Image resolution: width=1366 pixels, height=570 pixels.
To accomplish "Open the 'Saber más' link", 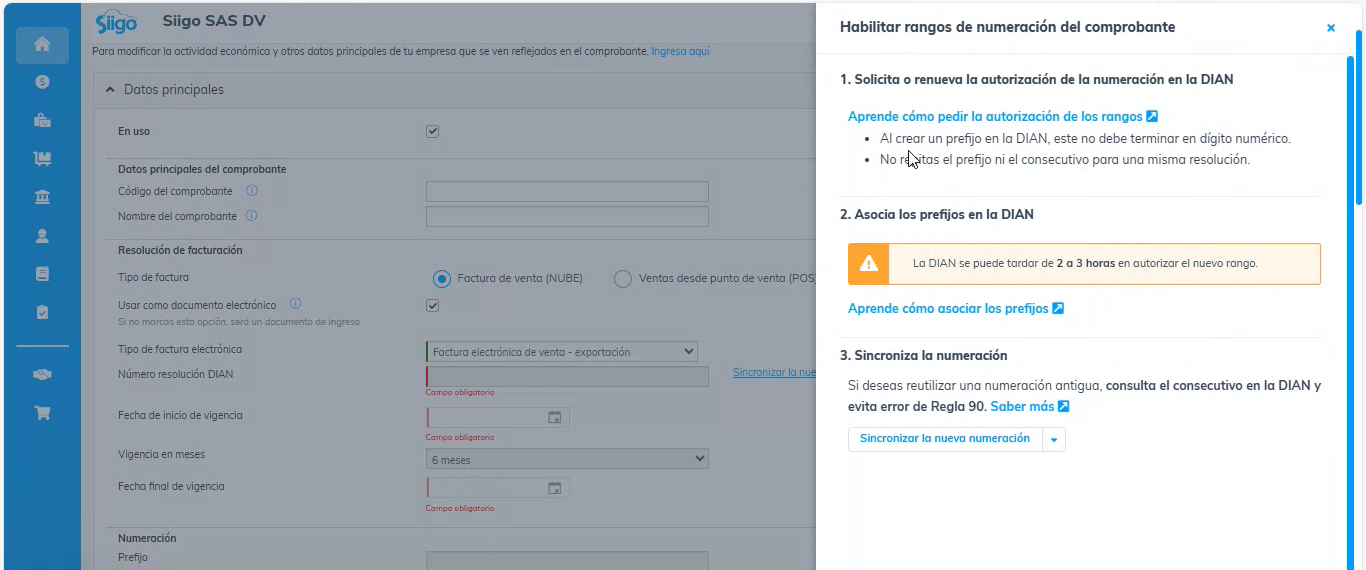I will click(1022, 407).
